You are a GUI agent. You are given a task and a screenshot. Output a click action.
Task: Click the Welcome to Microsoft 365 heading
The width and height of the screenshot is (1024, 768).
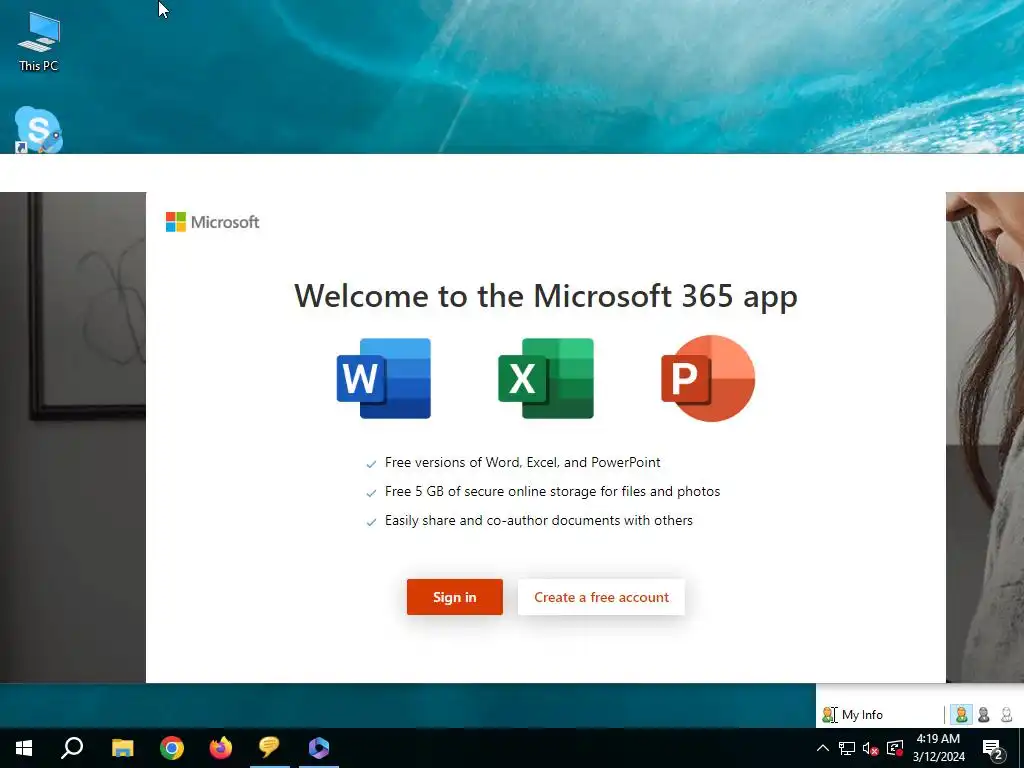pos(546,296)
